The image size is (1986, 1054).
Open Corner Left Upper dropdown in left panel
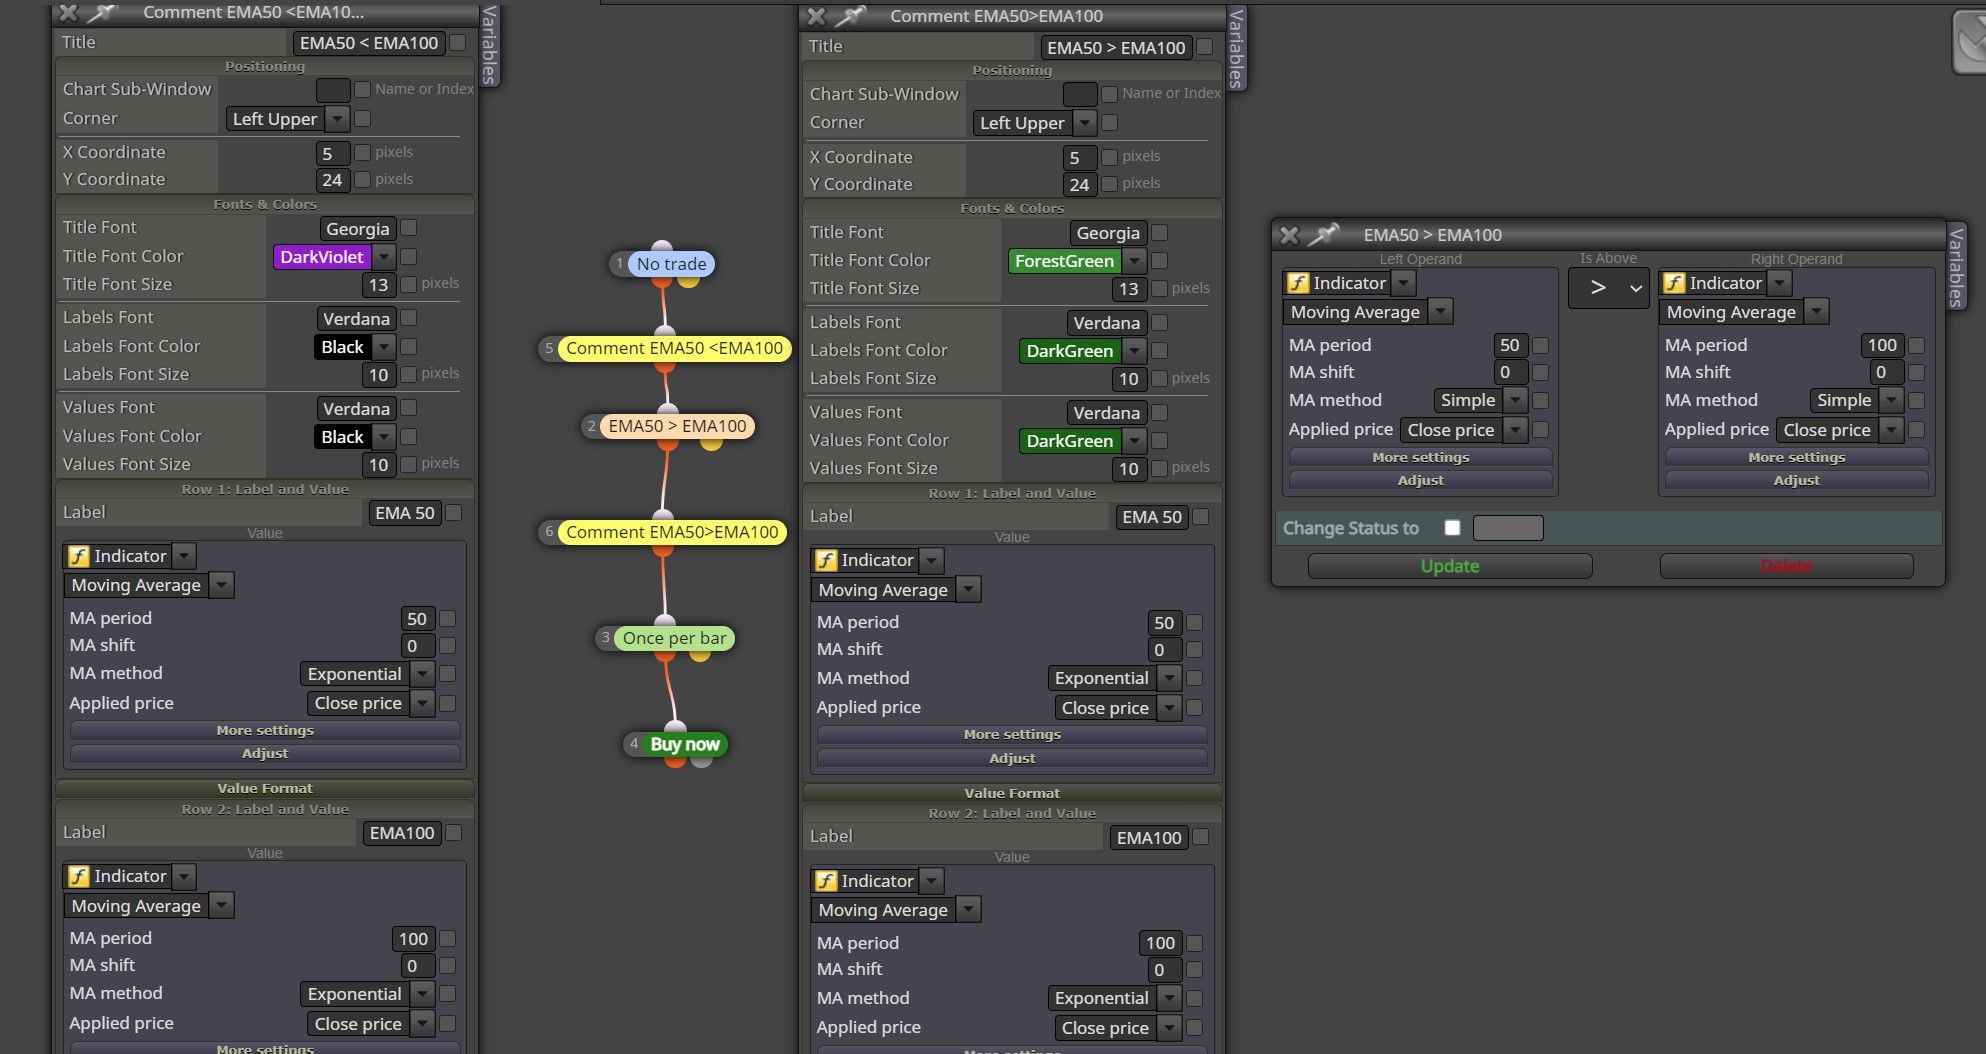pos(287,119)
